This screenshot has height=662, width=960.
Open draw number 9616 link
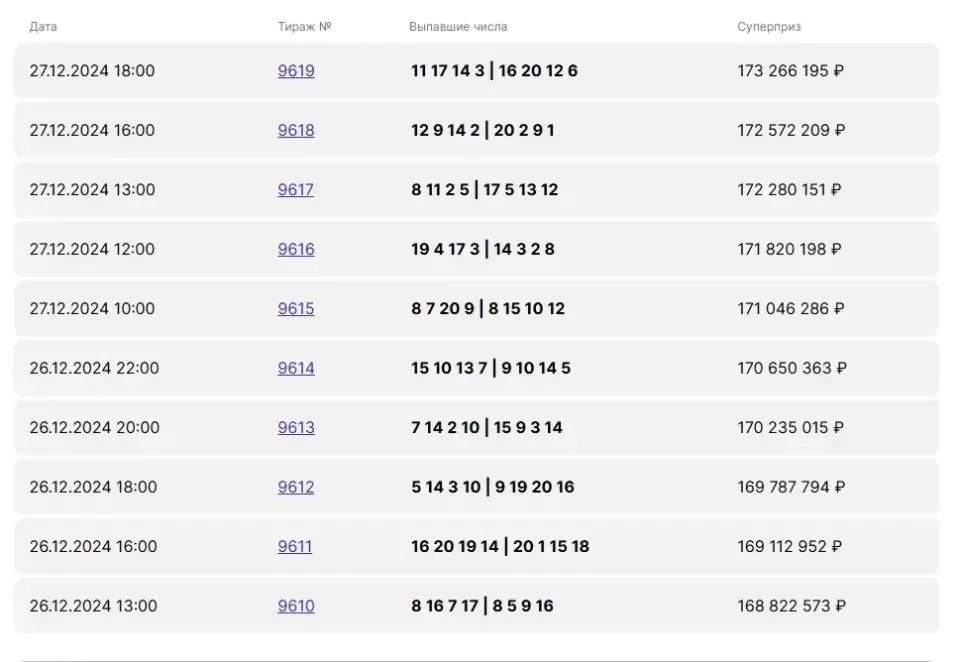click(x=296, y=249)
